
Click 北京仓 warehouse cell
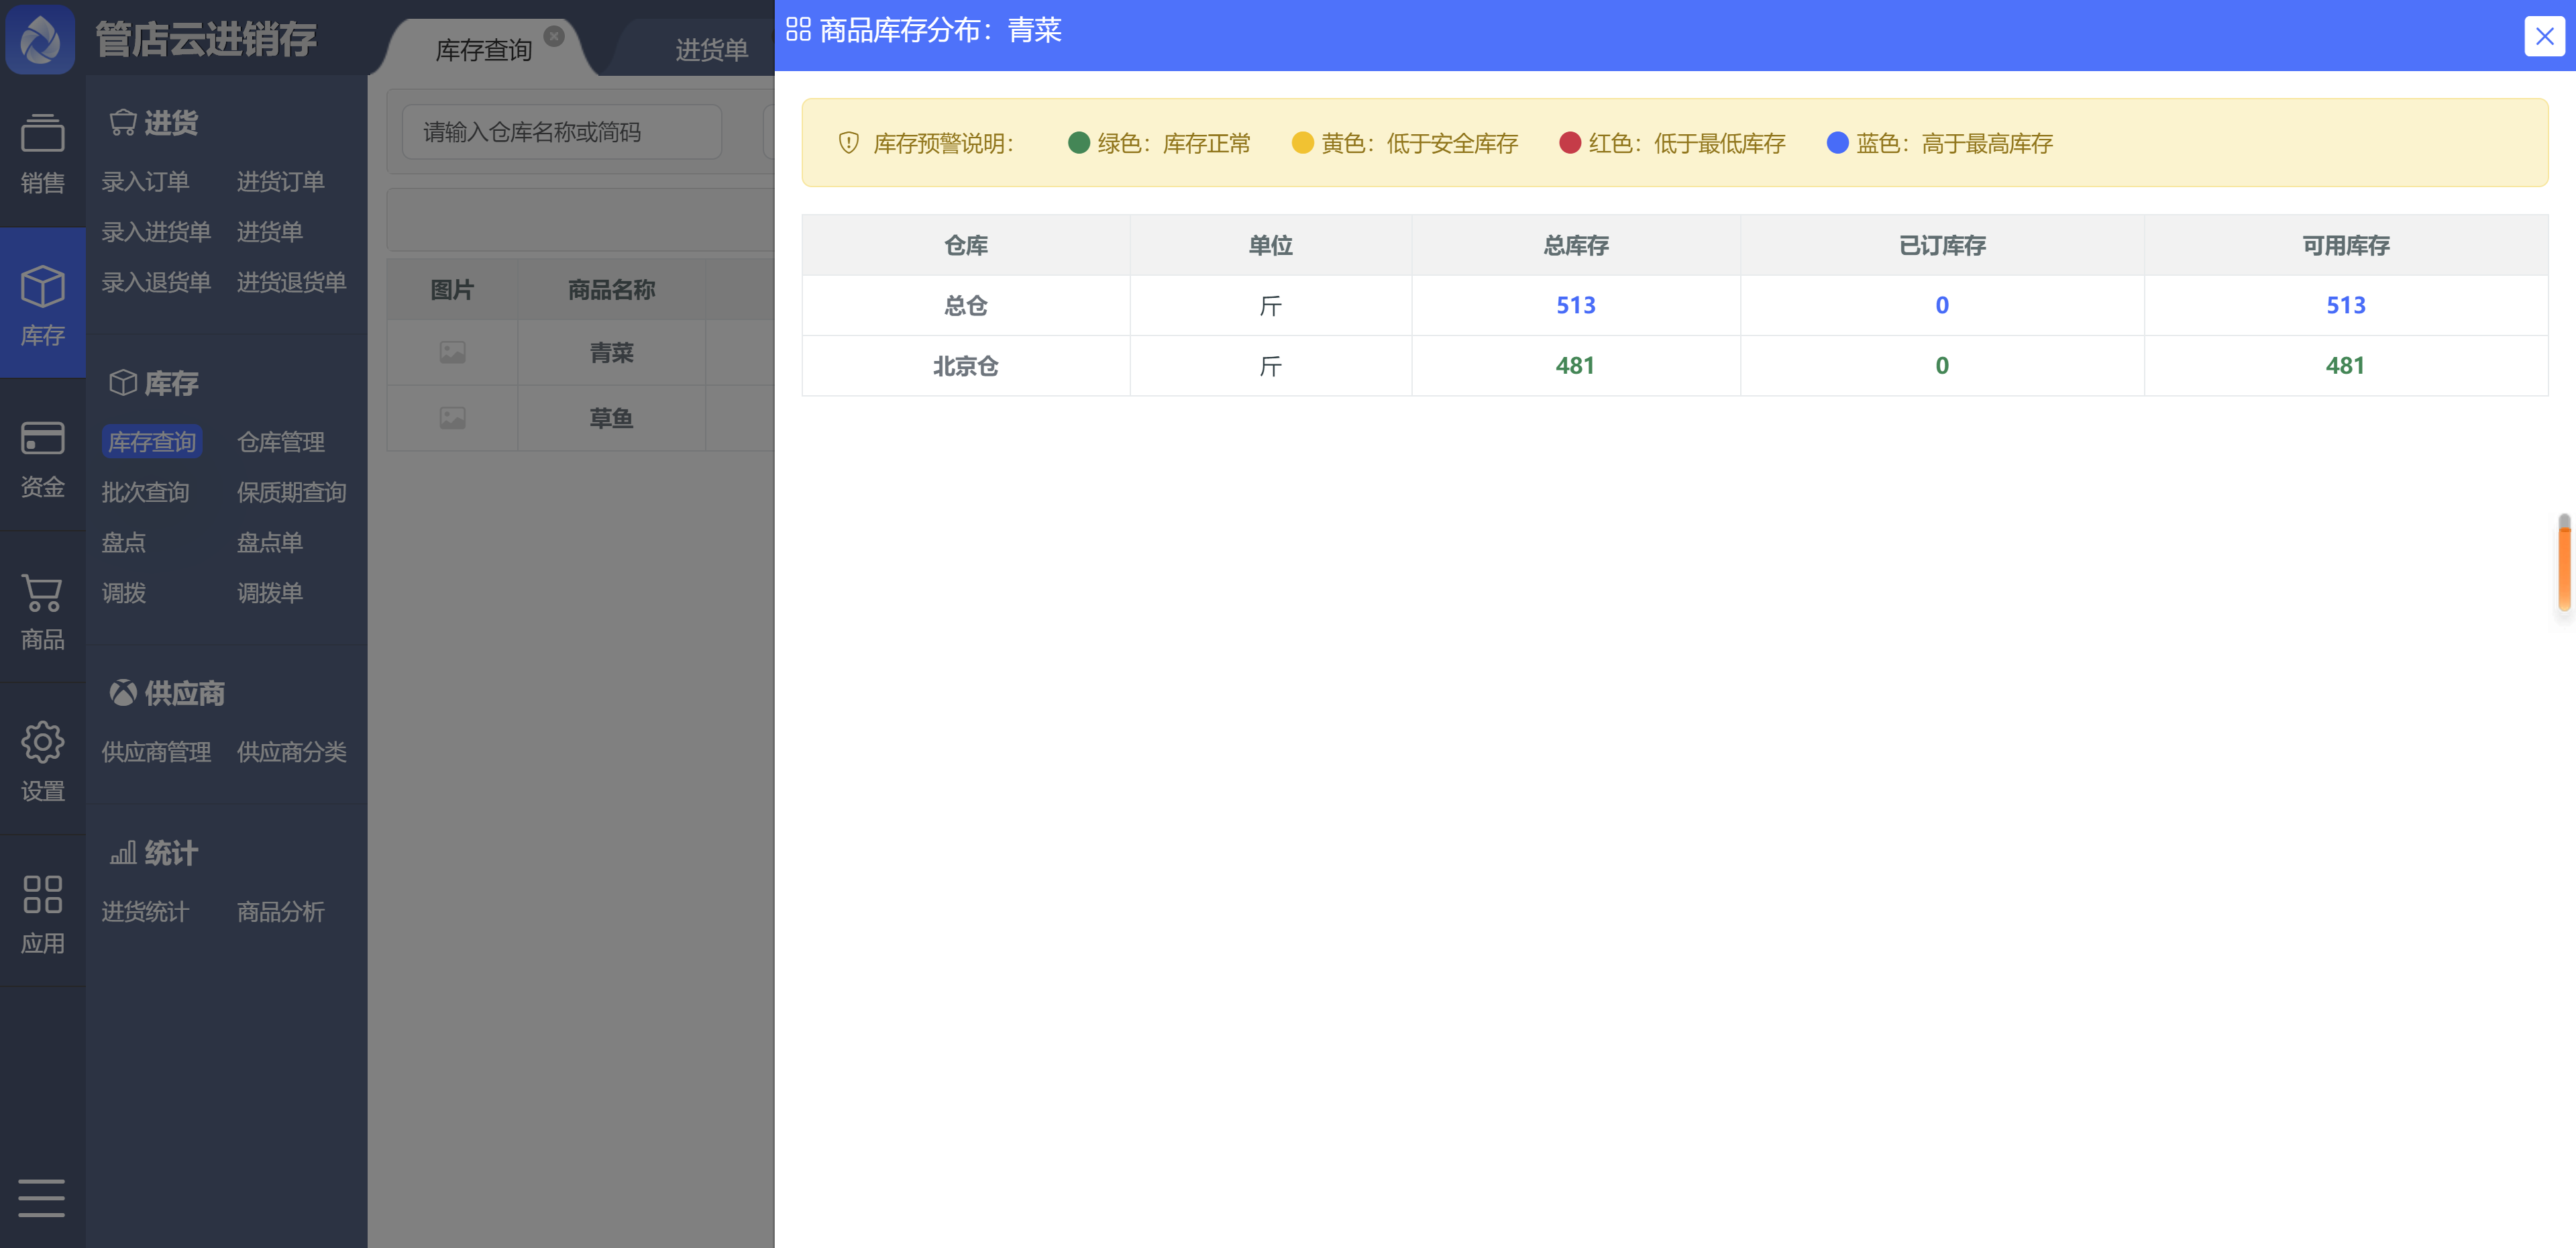pos(966,366)
